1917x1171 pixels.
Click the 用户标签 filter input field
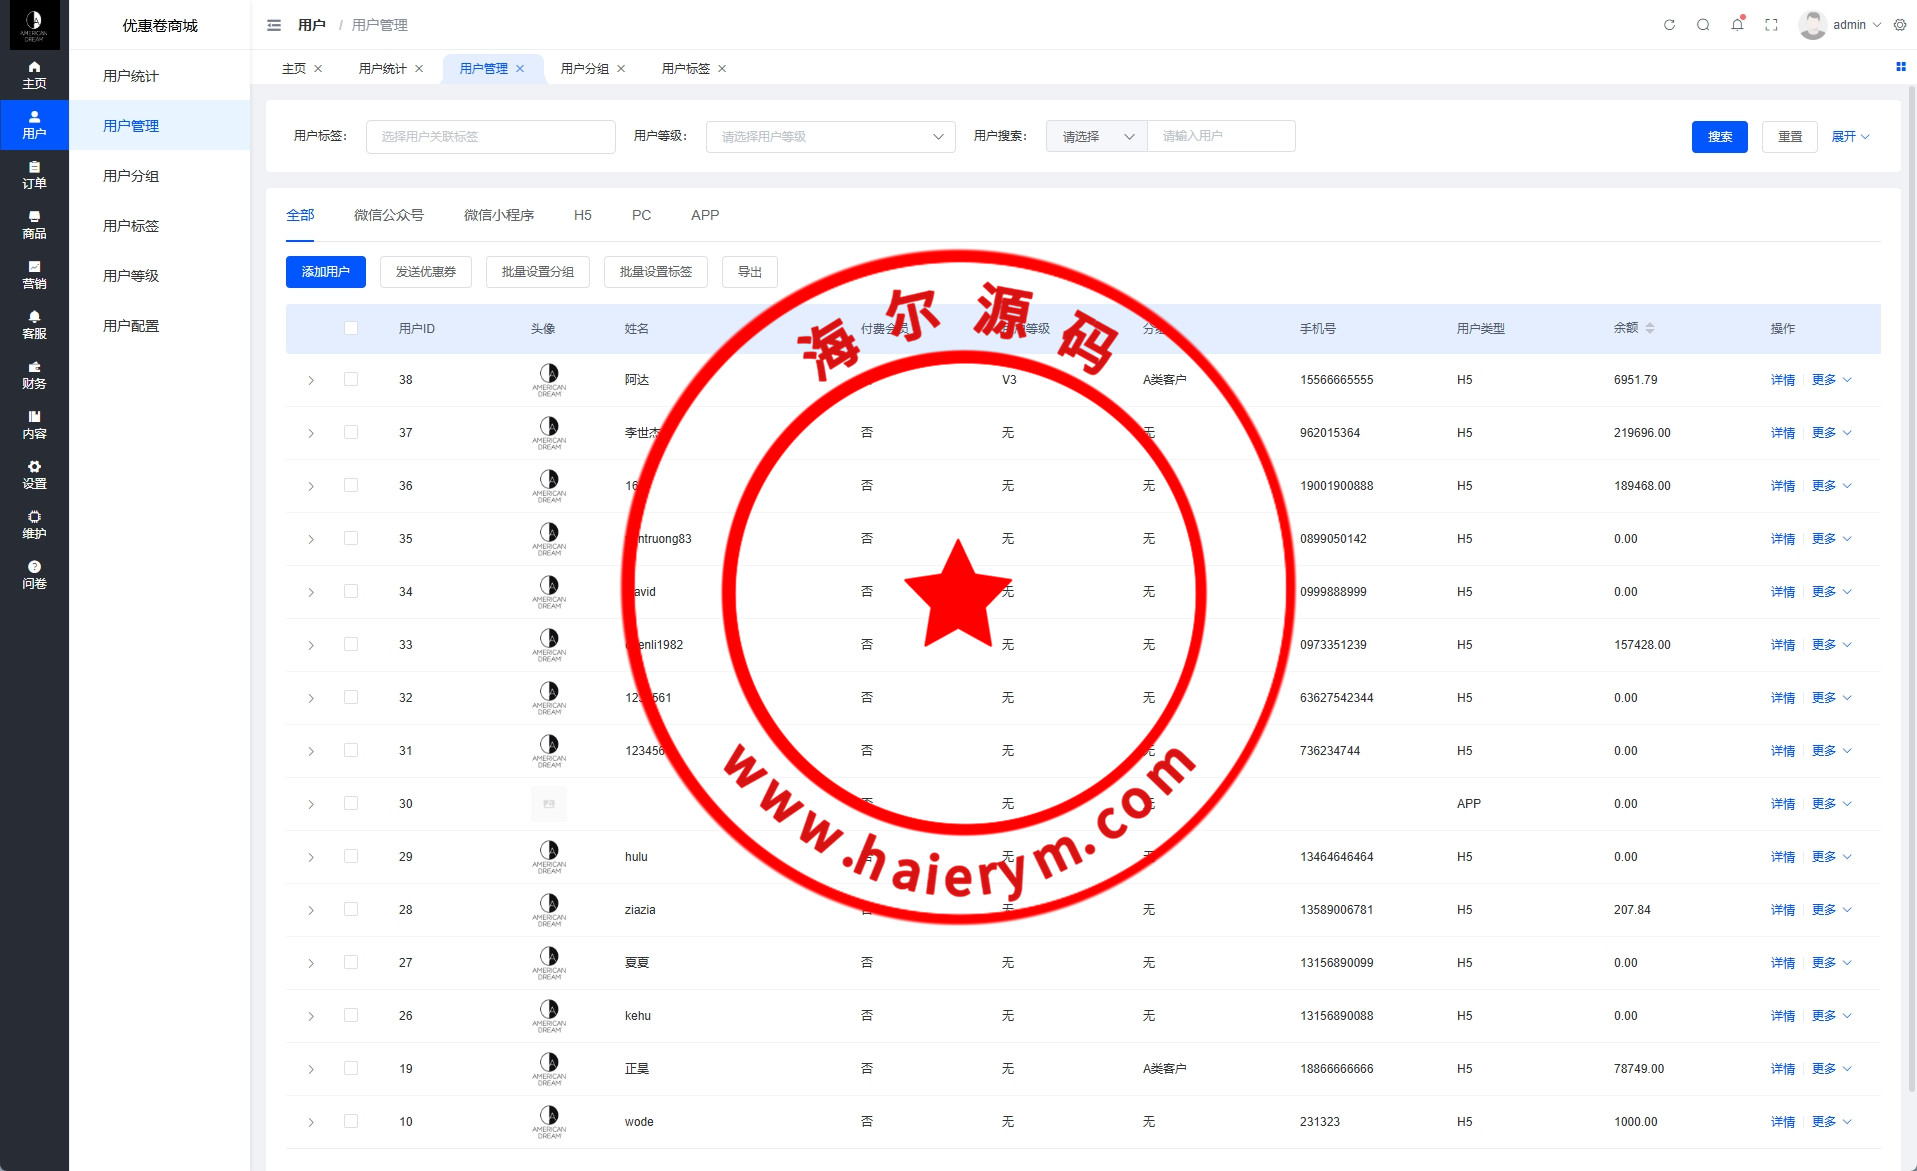490,137
